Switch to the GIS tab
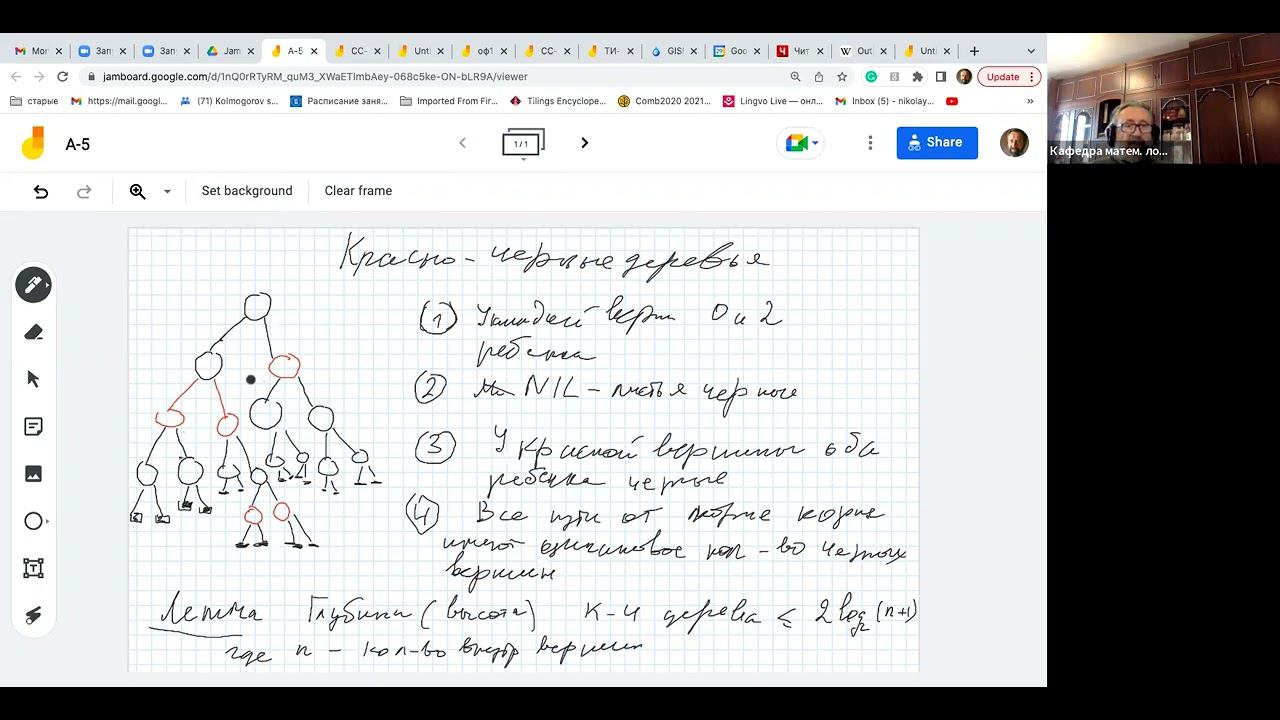The height and width of the screenshot is (720, 1280). pos(673,51)
